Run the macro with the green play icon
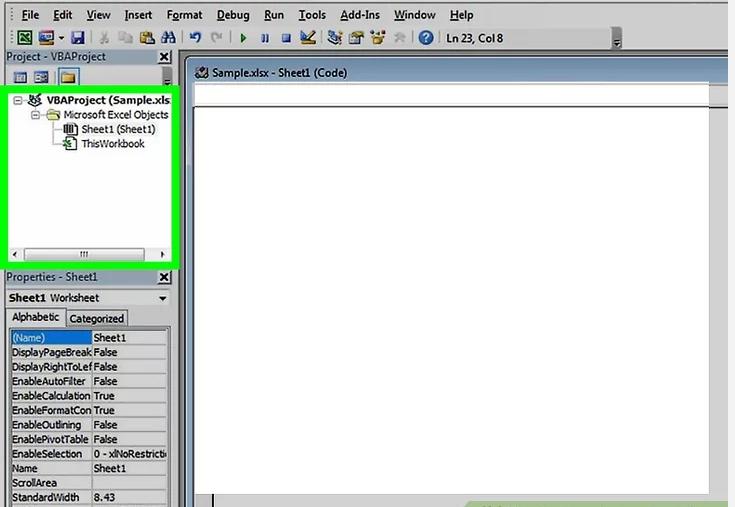This screenshot has width=735, height=507. click(243, 38)
